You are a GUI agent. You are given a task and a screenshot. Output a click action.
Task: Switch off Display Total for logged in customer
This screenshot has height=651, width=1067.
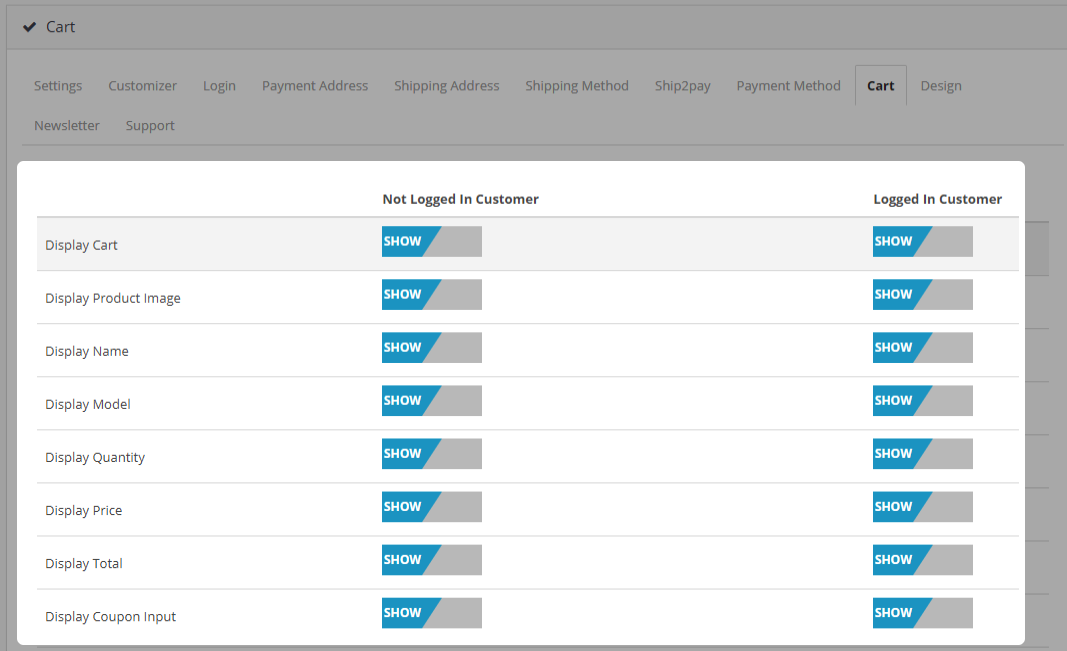(x=922, y=559)
